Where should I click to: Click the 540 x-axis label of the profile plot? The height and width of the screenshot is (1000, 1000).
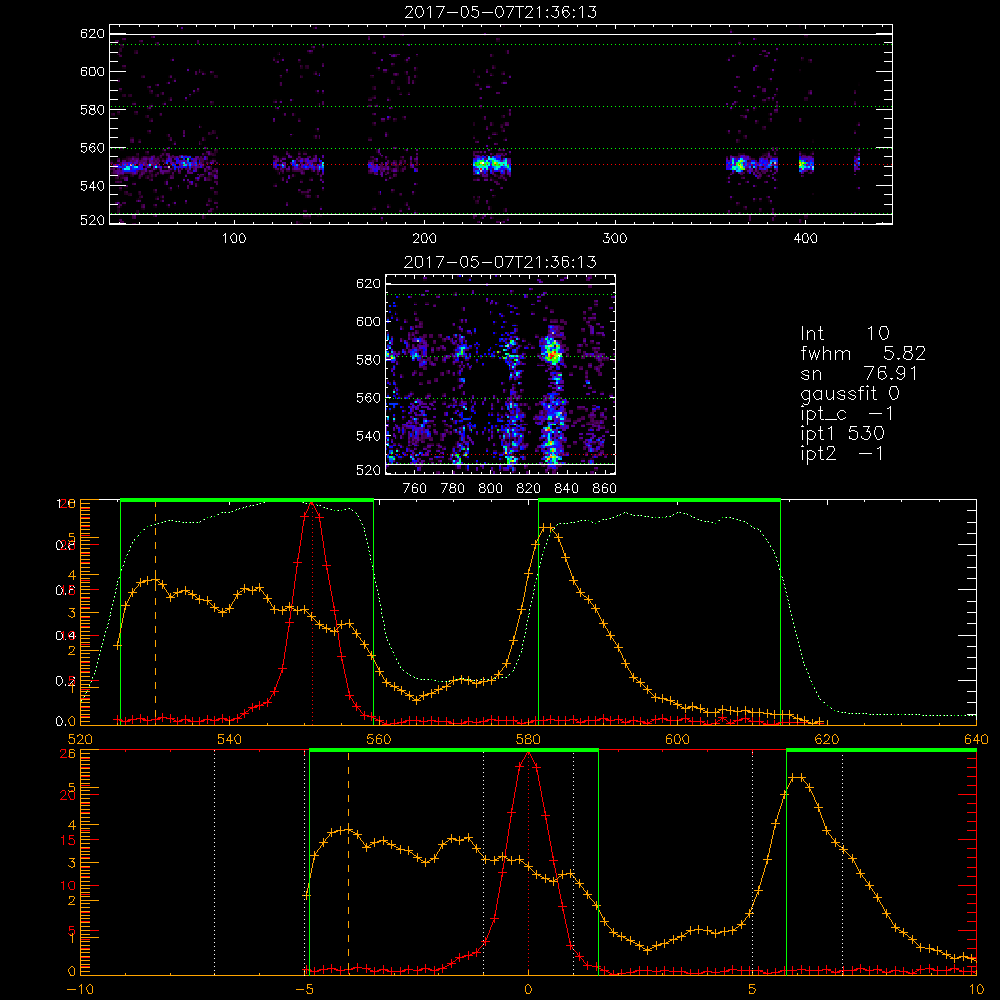230,739
